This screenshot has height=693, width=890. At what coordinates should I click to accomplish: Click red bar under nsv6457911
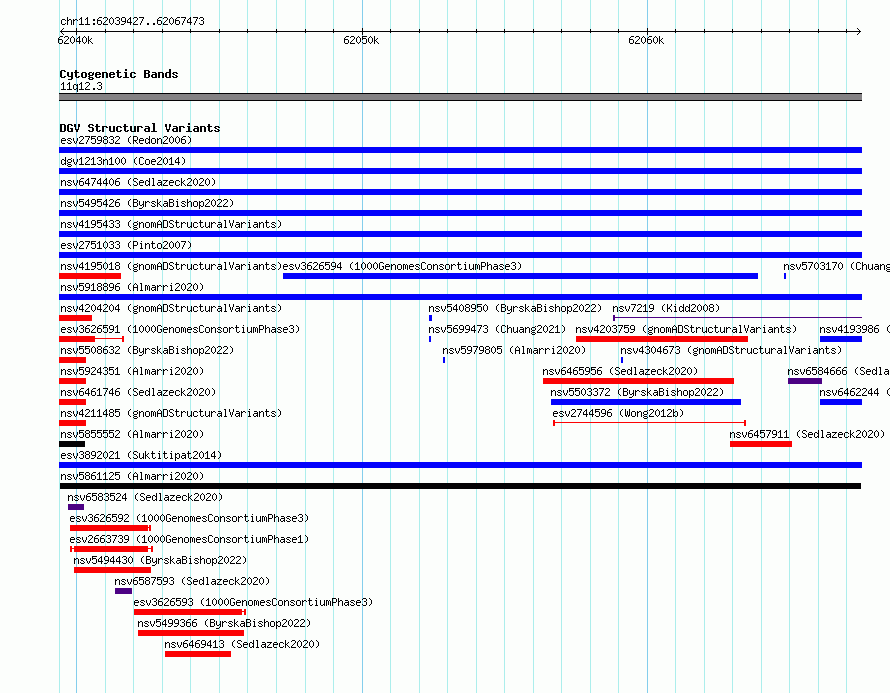(761, 444)
